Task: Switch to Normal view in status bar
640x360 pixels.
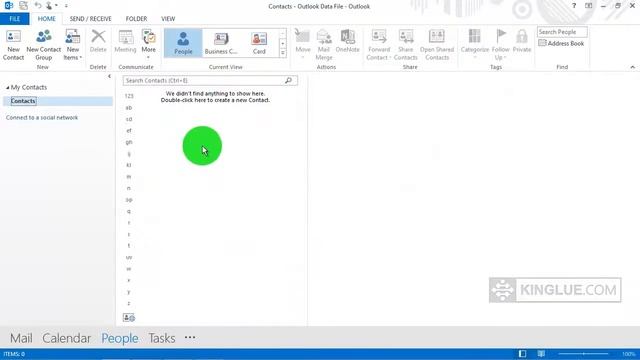Action: point(522,354)
